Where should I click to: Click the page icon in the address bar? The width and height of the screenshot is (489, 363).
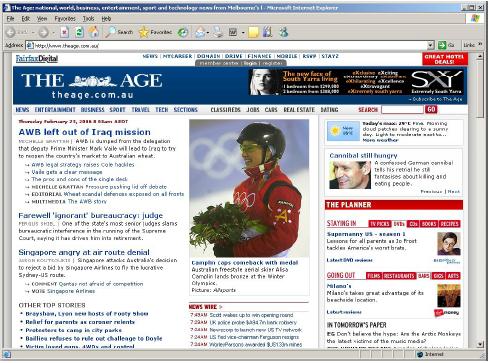pyautogui.click(x=30, y=46)
